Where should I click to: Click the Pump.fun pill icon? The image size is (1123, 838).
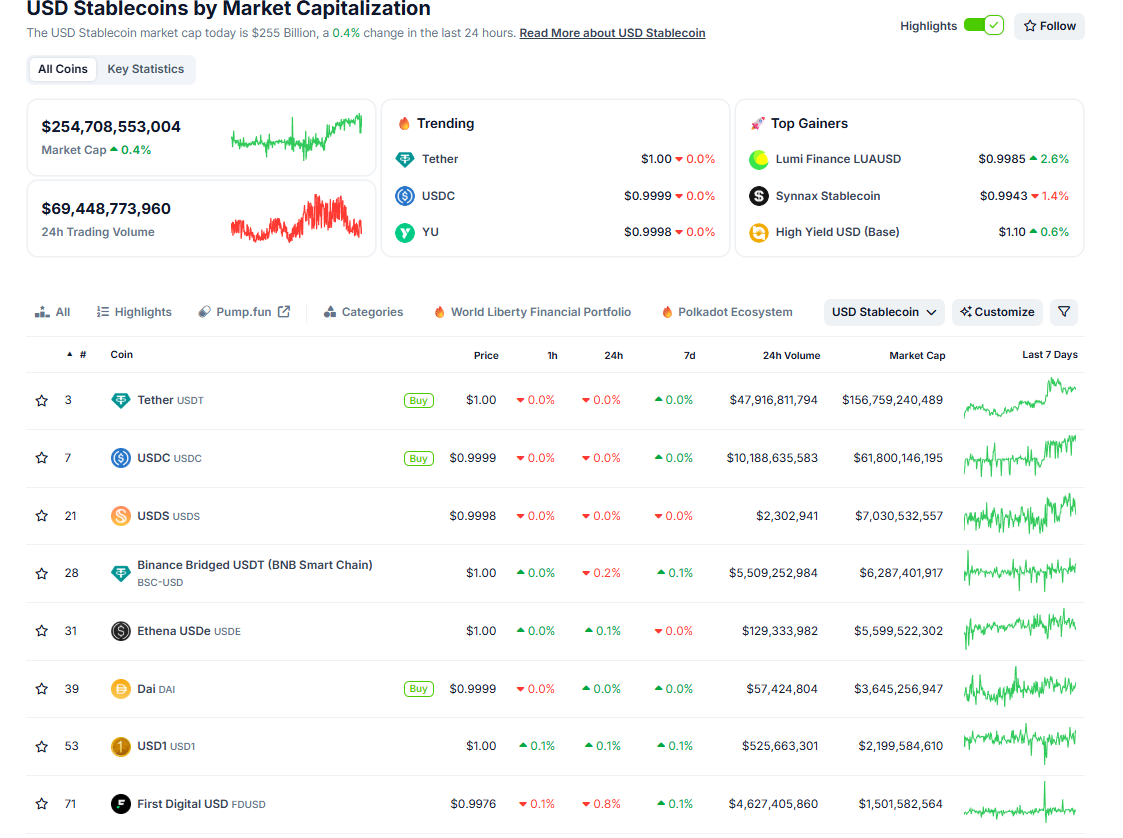pyautogui.click(x=204, y=312)
